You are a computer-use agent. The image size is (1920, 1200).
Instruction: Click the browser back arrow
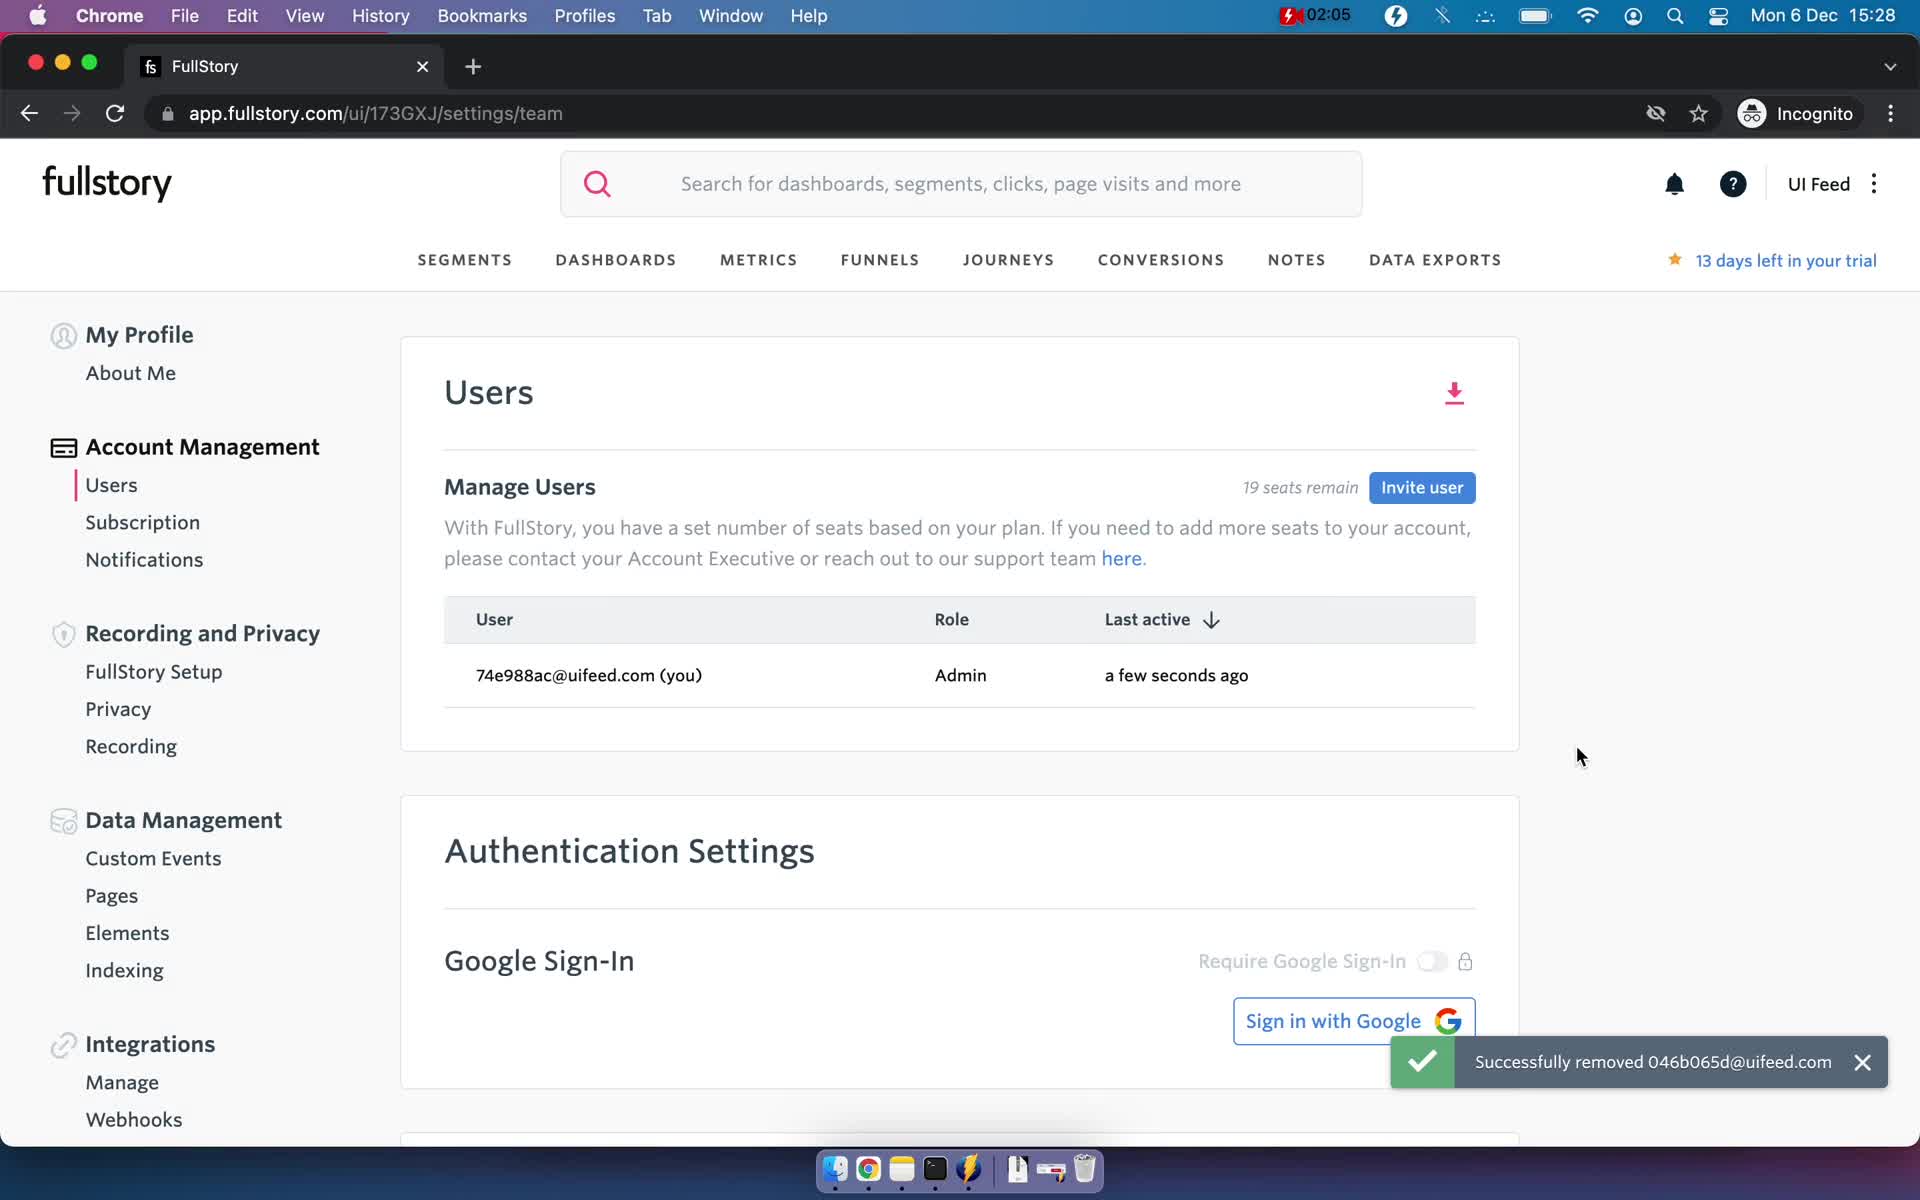pos(29,114)
